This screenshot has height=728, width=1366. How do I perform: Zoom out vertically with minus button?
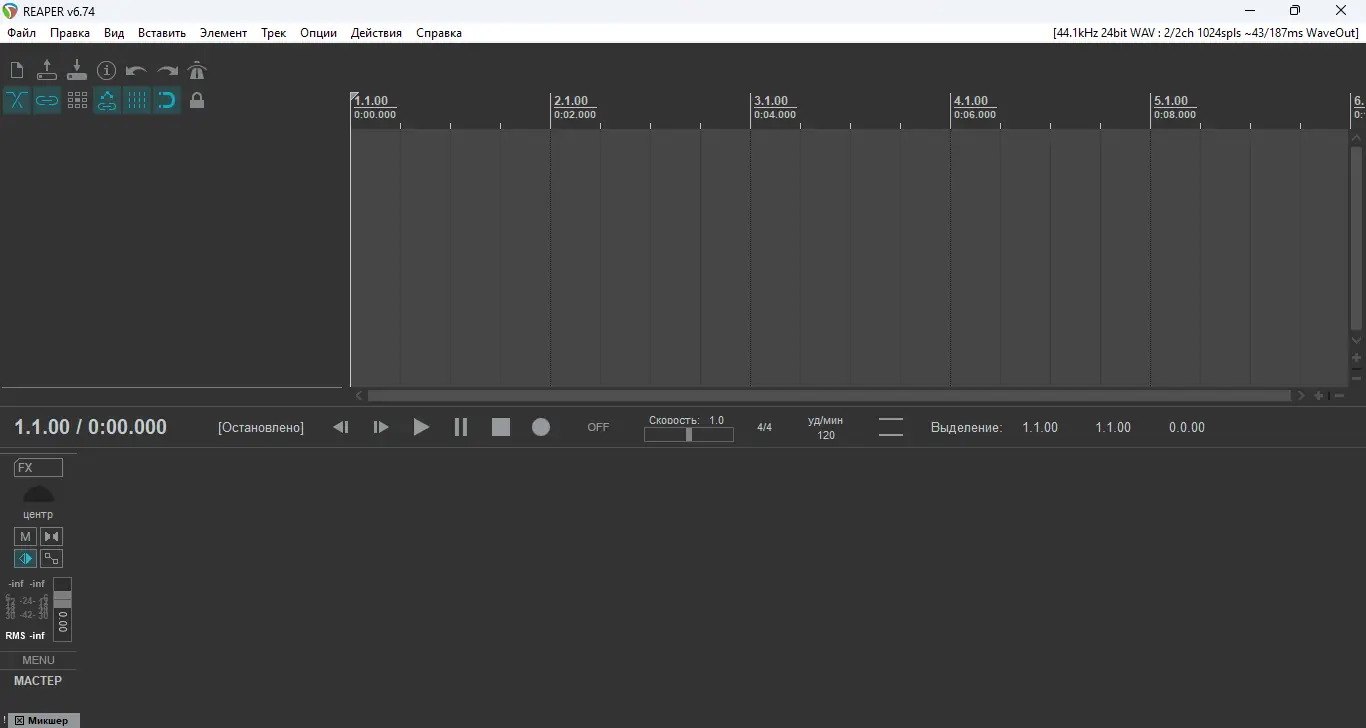coord(1357,378)
